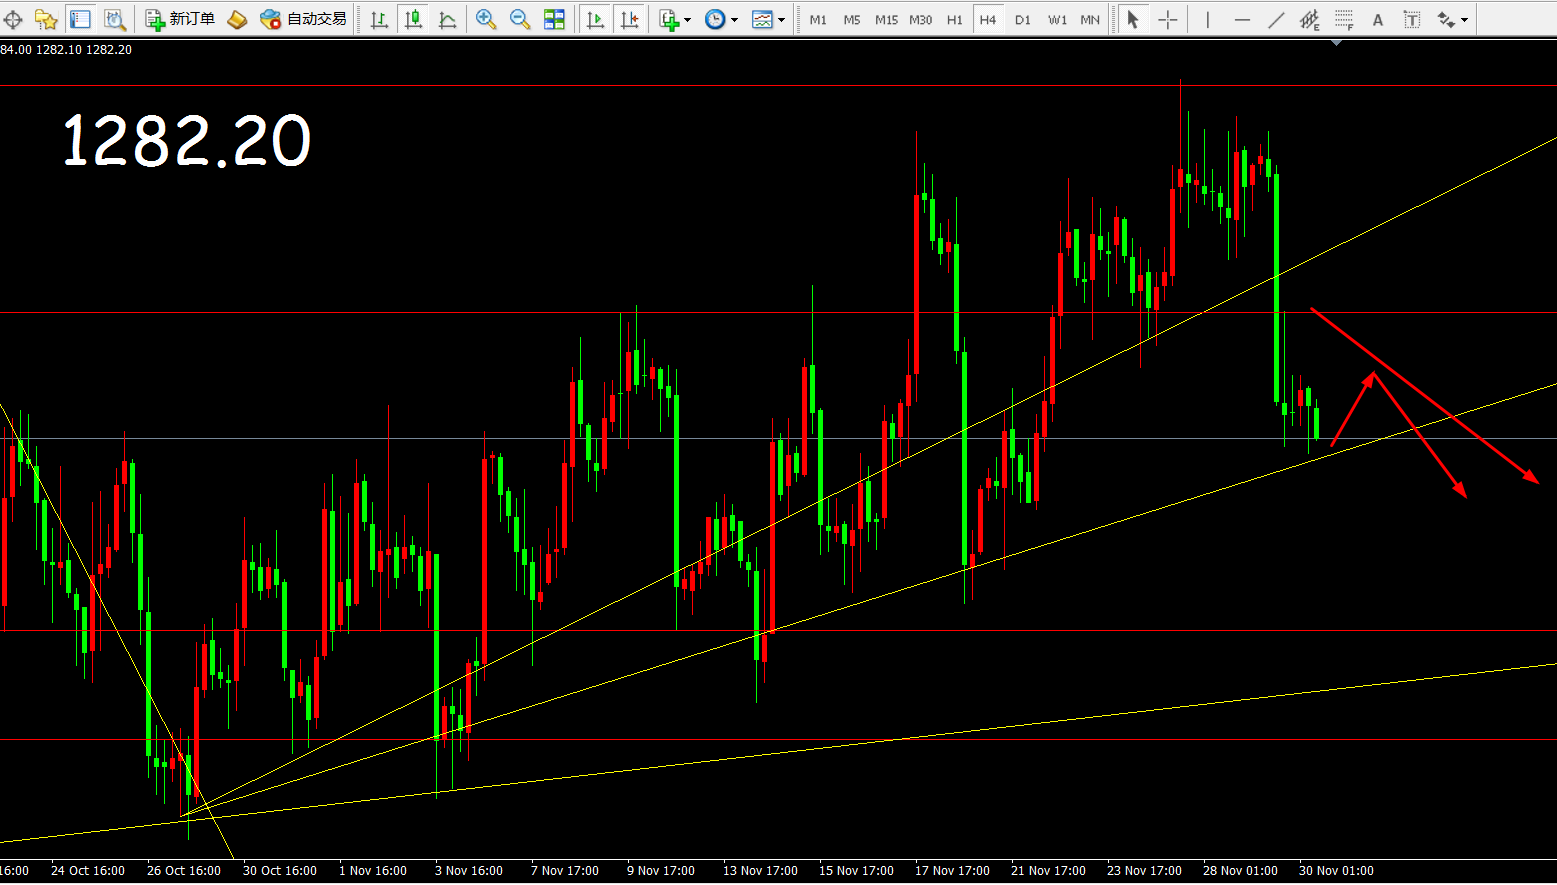Select the M30 timeframe
This screenshot has height=885, width=1557.
coord(920,19)
